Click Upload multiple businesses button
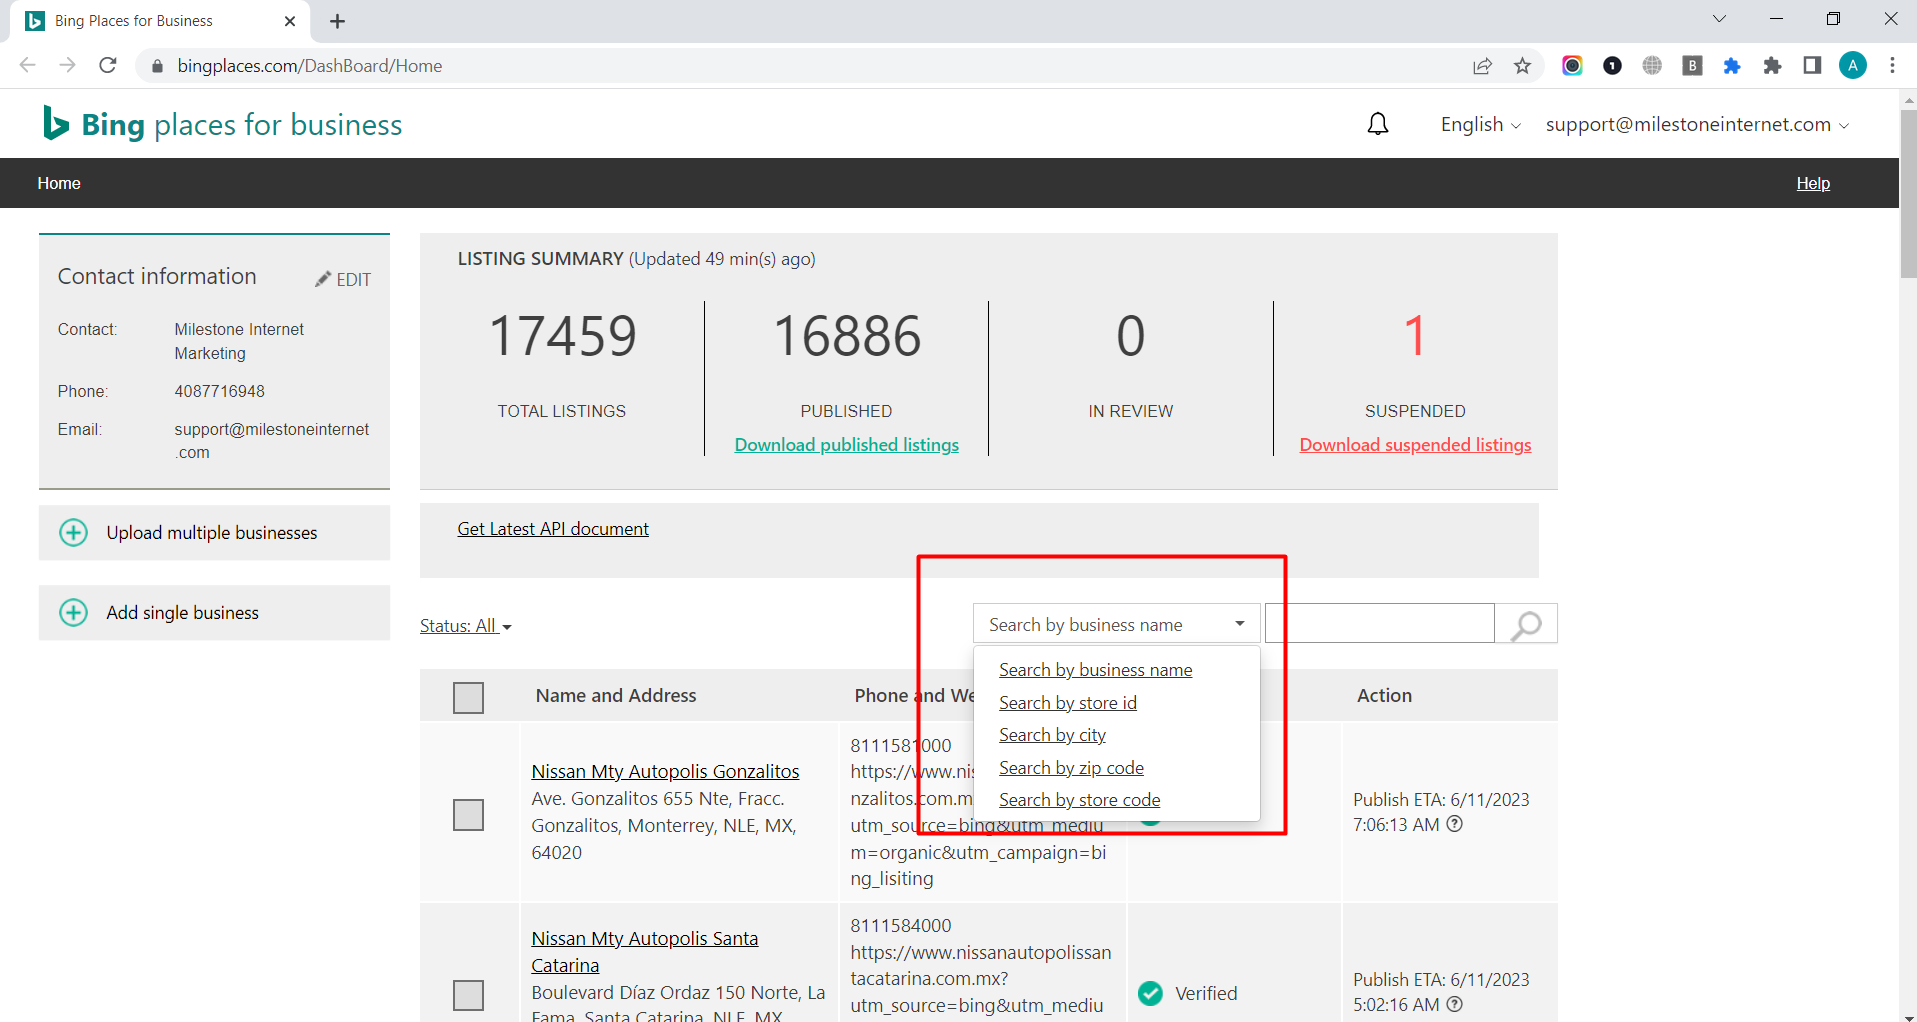The image size is (1917, 1022). click(214, 533)
